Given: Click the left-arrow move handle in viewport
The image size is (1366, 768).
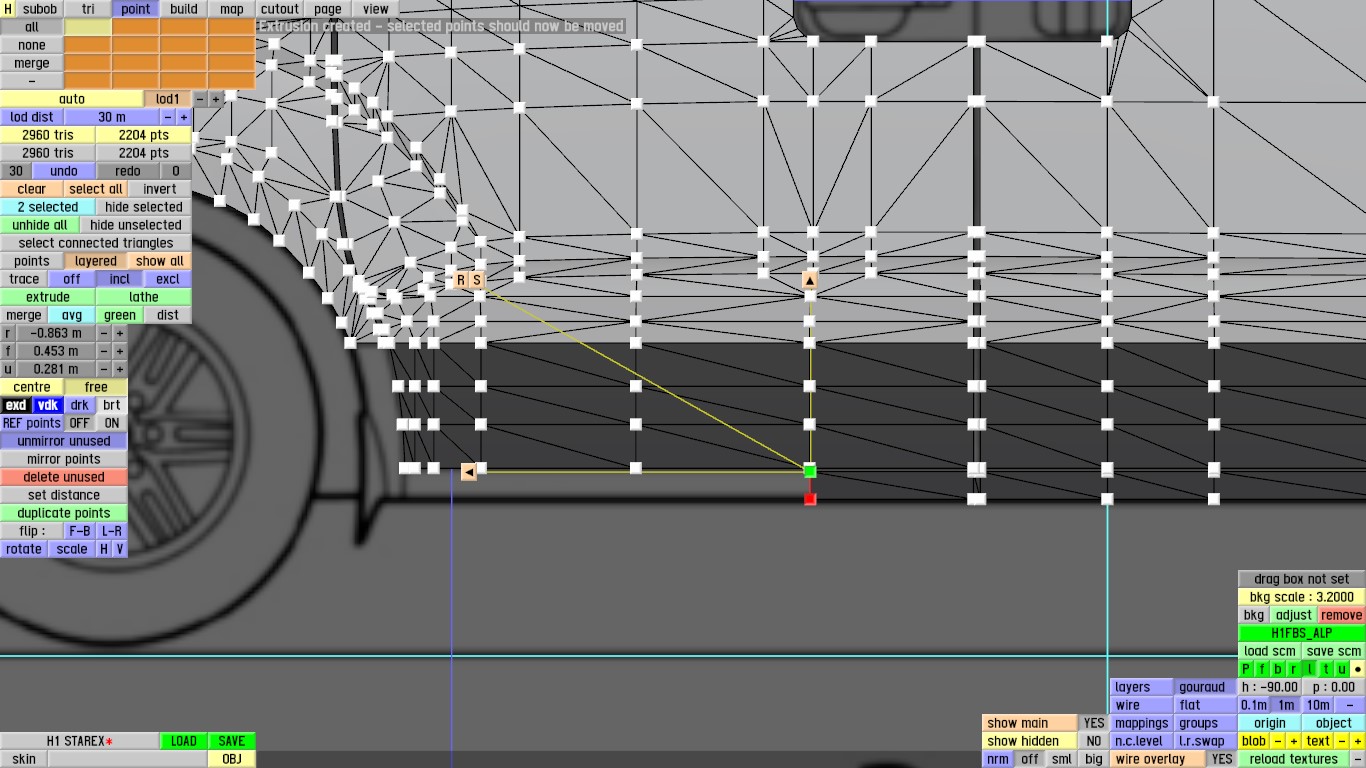Looking at the screenshot, I should pos(468,472).
